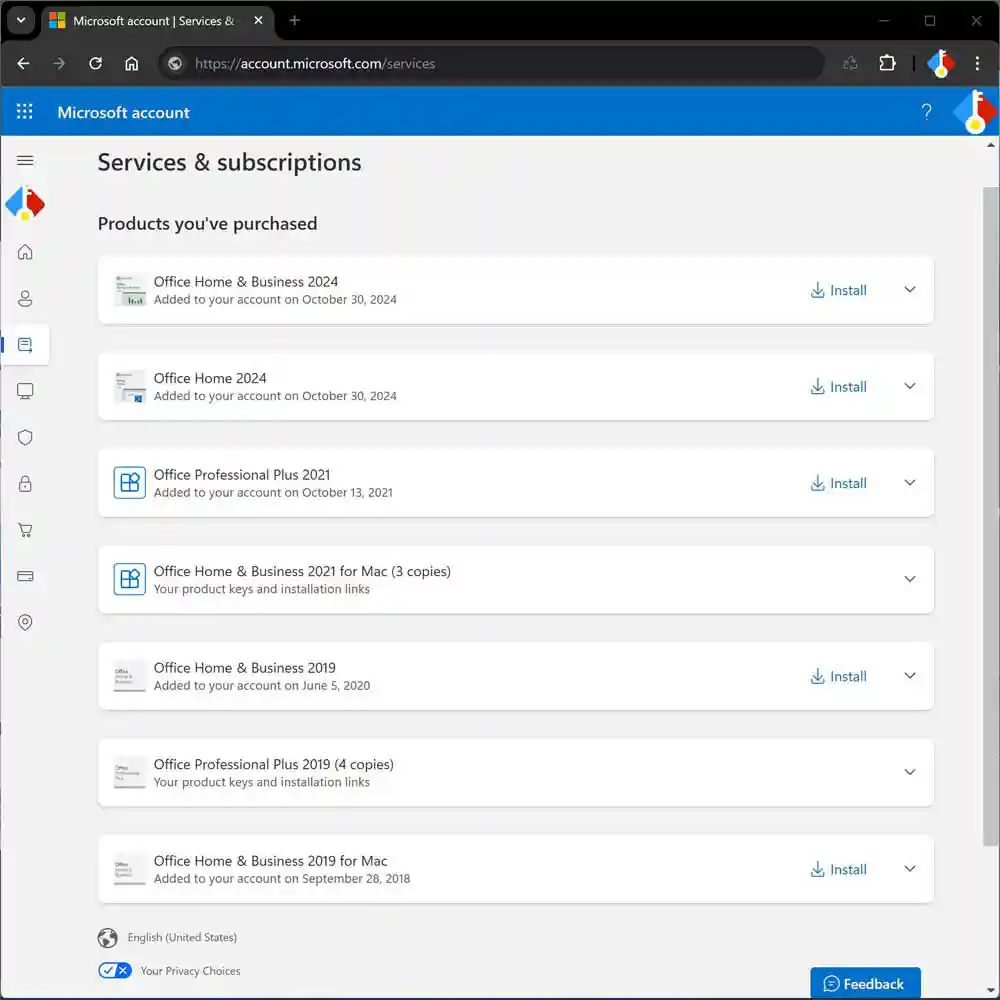This screenshot has width=1000, height=1000.
Task: Go to Home in left sidebar
Action: [x=25, y=252]
